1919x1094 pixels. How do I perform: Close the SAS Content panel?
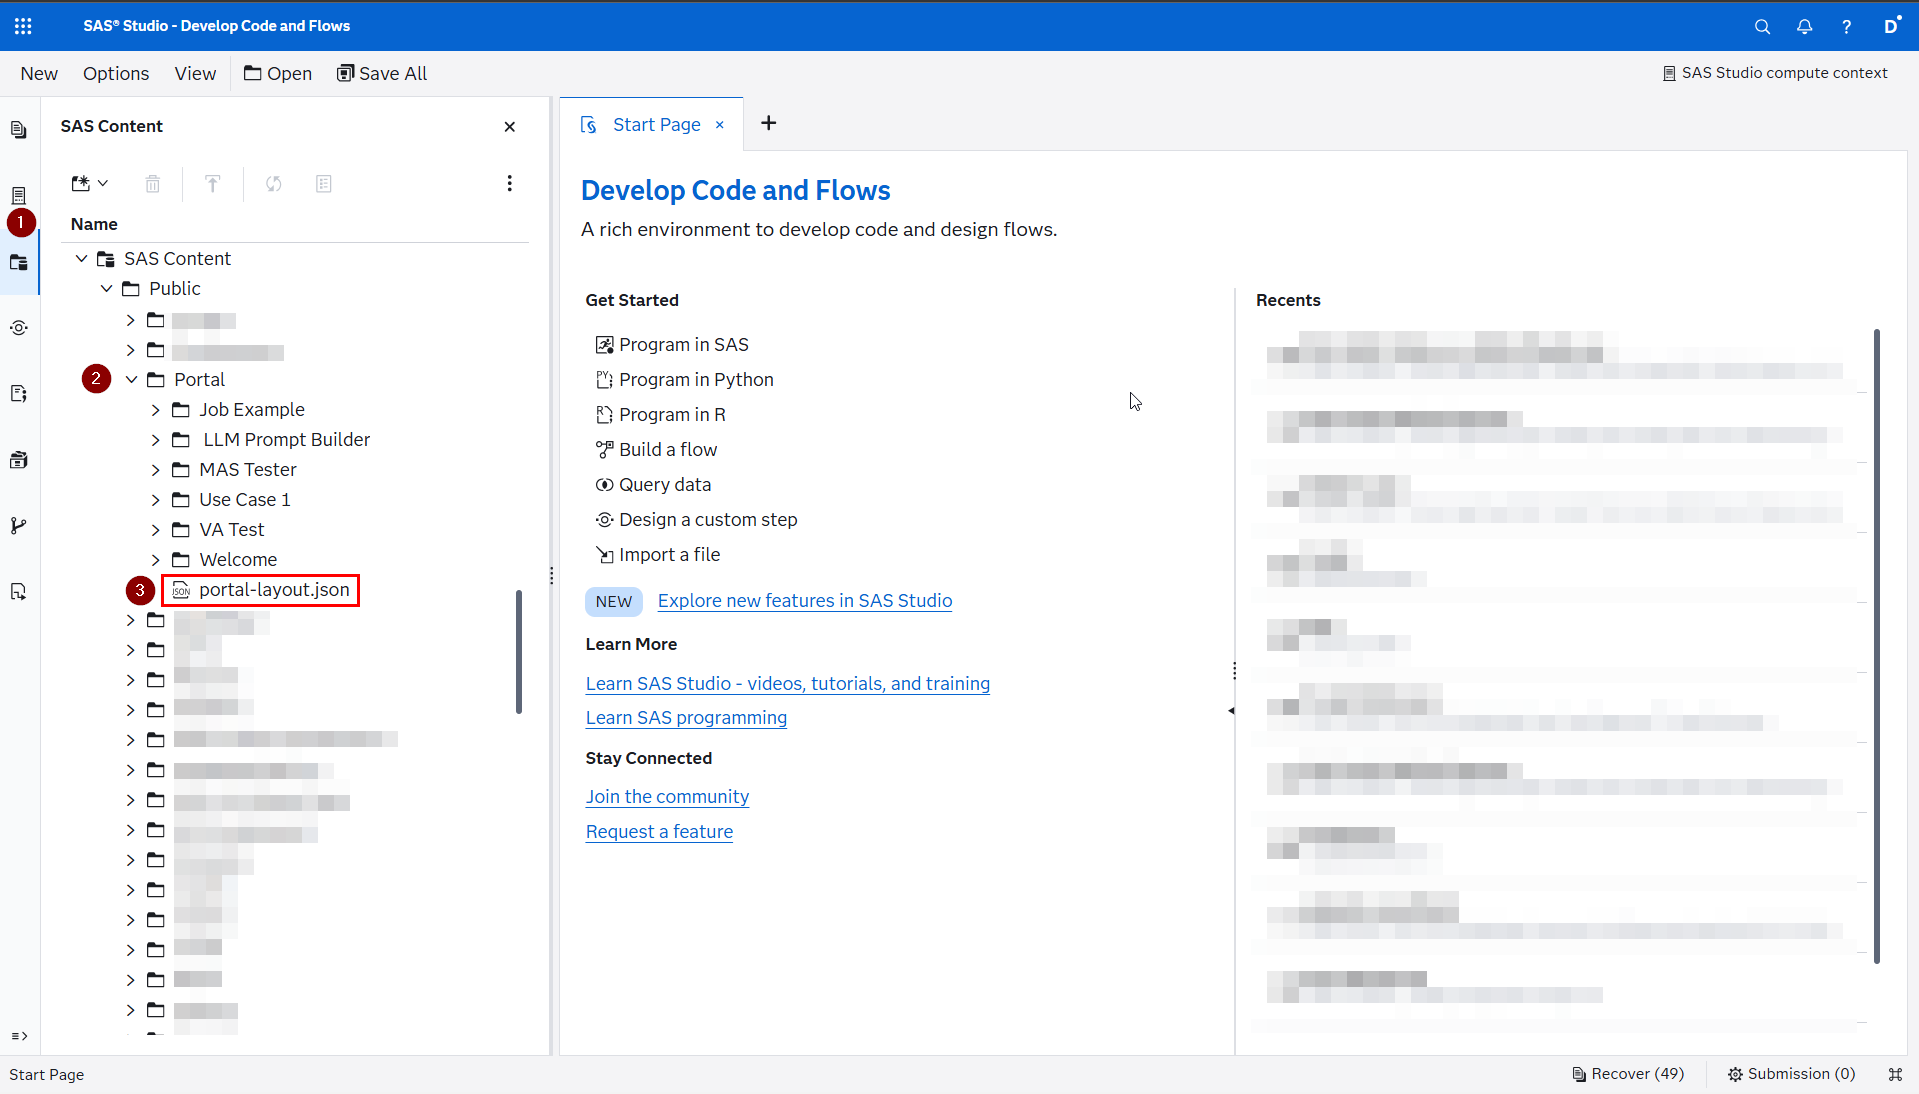[510, 127]
